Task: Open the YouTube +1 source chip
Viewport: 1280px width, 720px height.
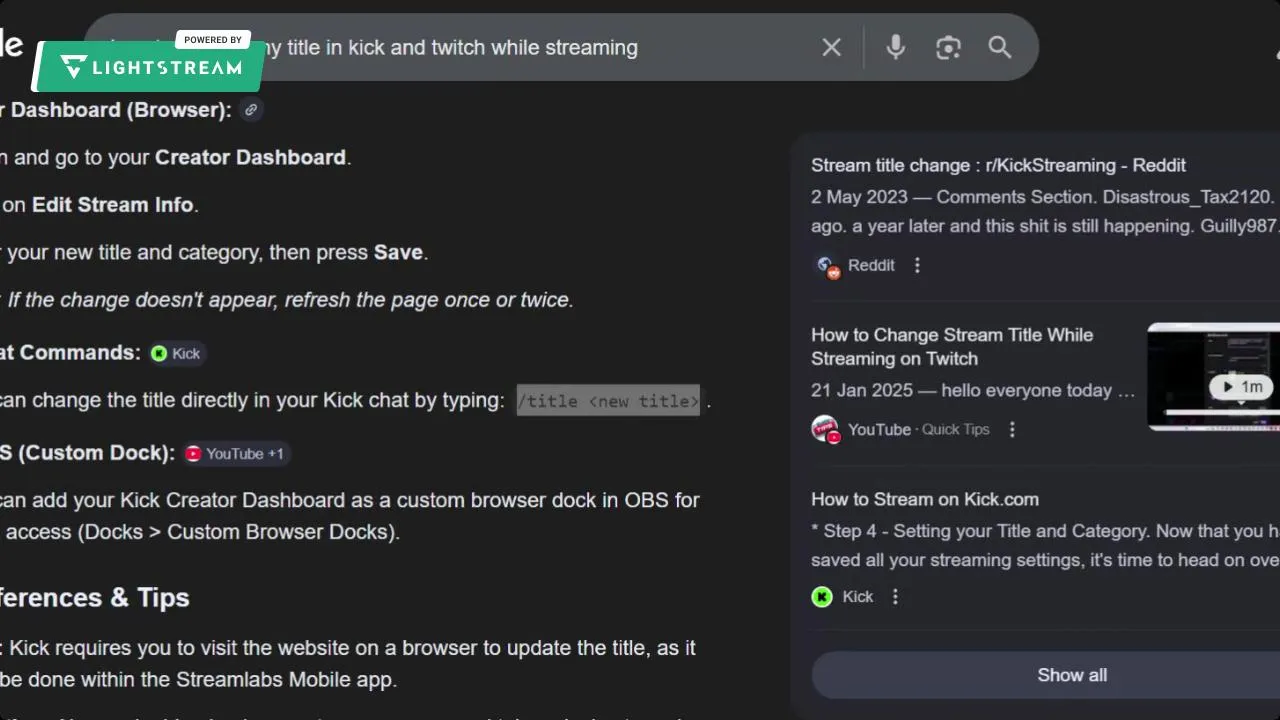Action: 235,453
